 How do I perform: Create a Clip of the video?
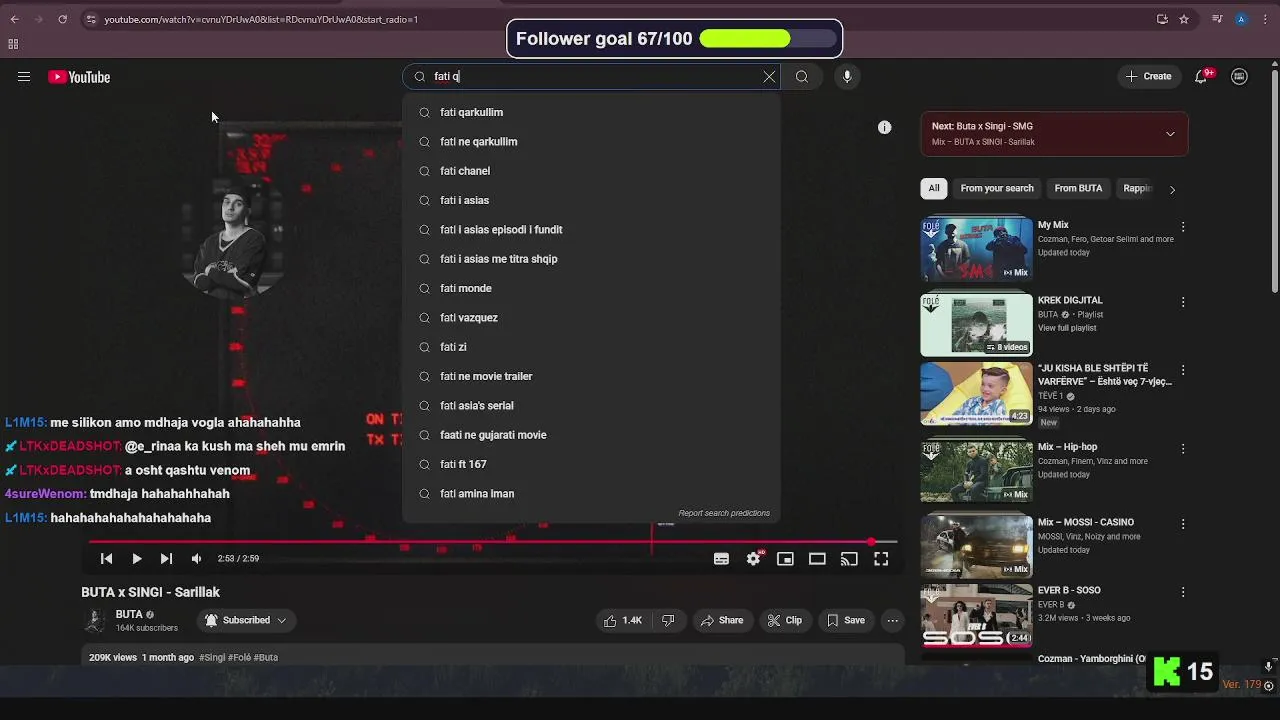click(785, 620)
